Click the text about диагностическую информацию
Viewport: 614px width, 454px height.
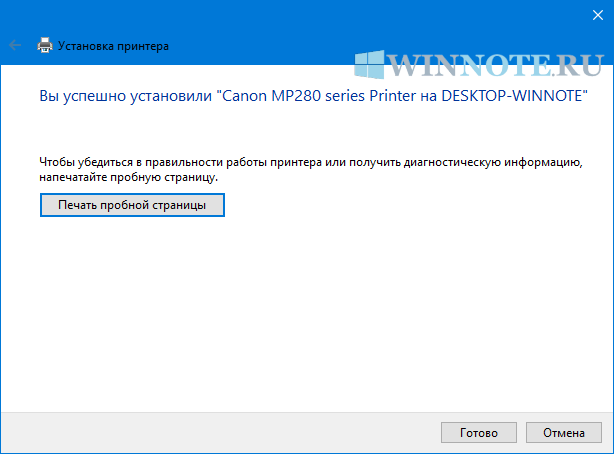coord(311,170)
